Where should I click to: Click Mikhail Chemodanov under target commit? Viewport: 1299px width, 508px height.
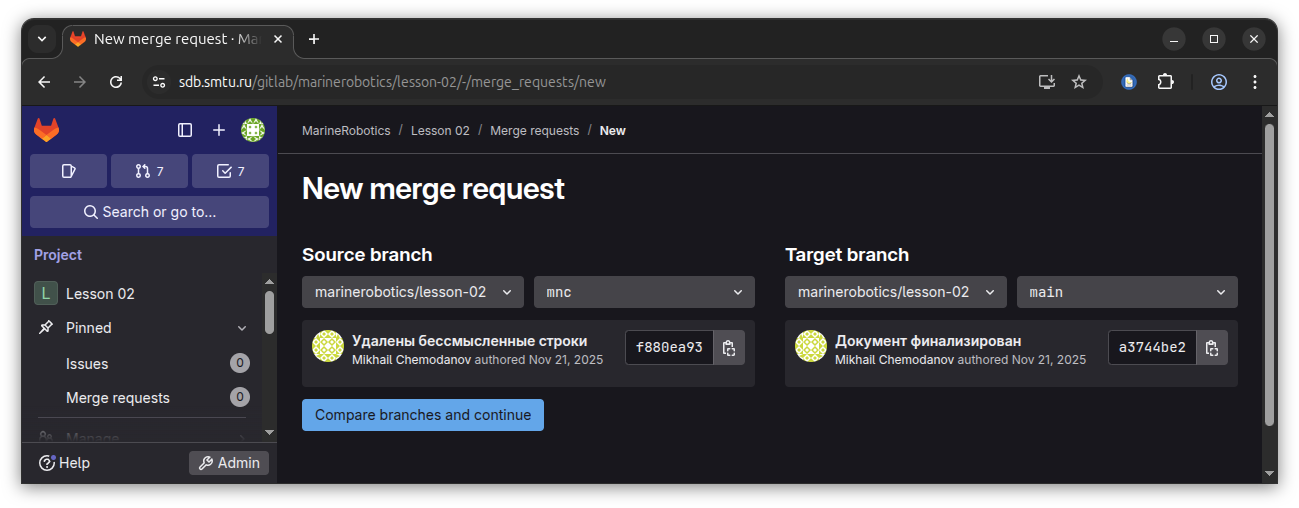point(894,359)
